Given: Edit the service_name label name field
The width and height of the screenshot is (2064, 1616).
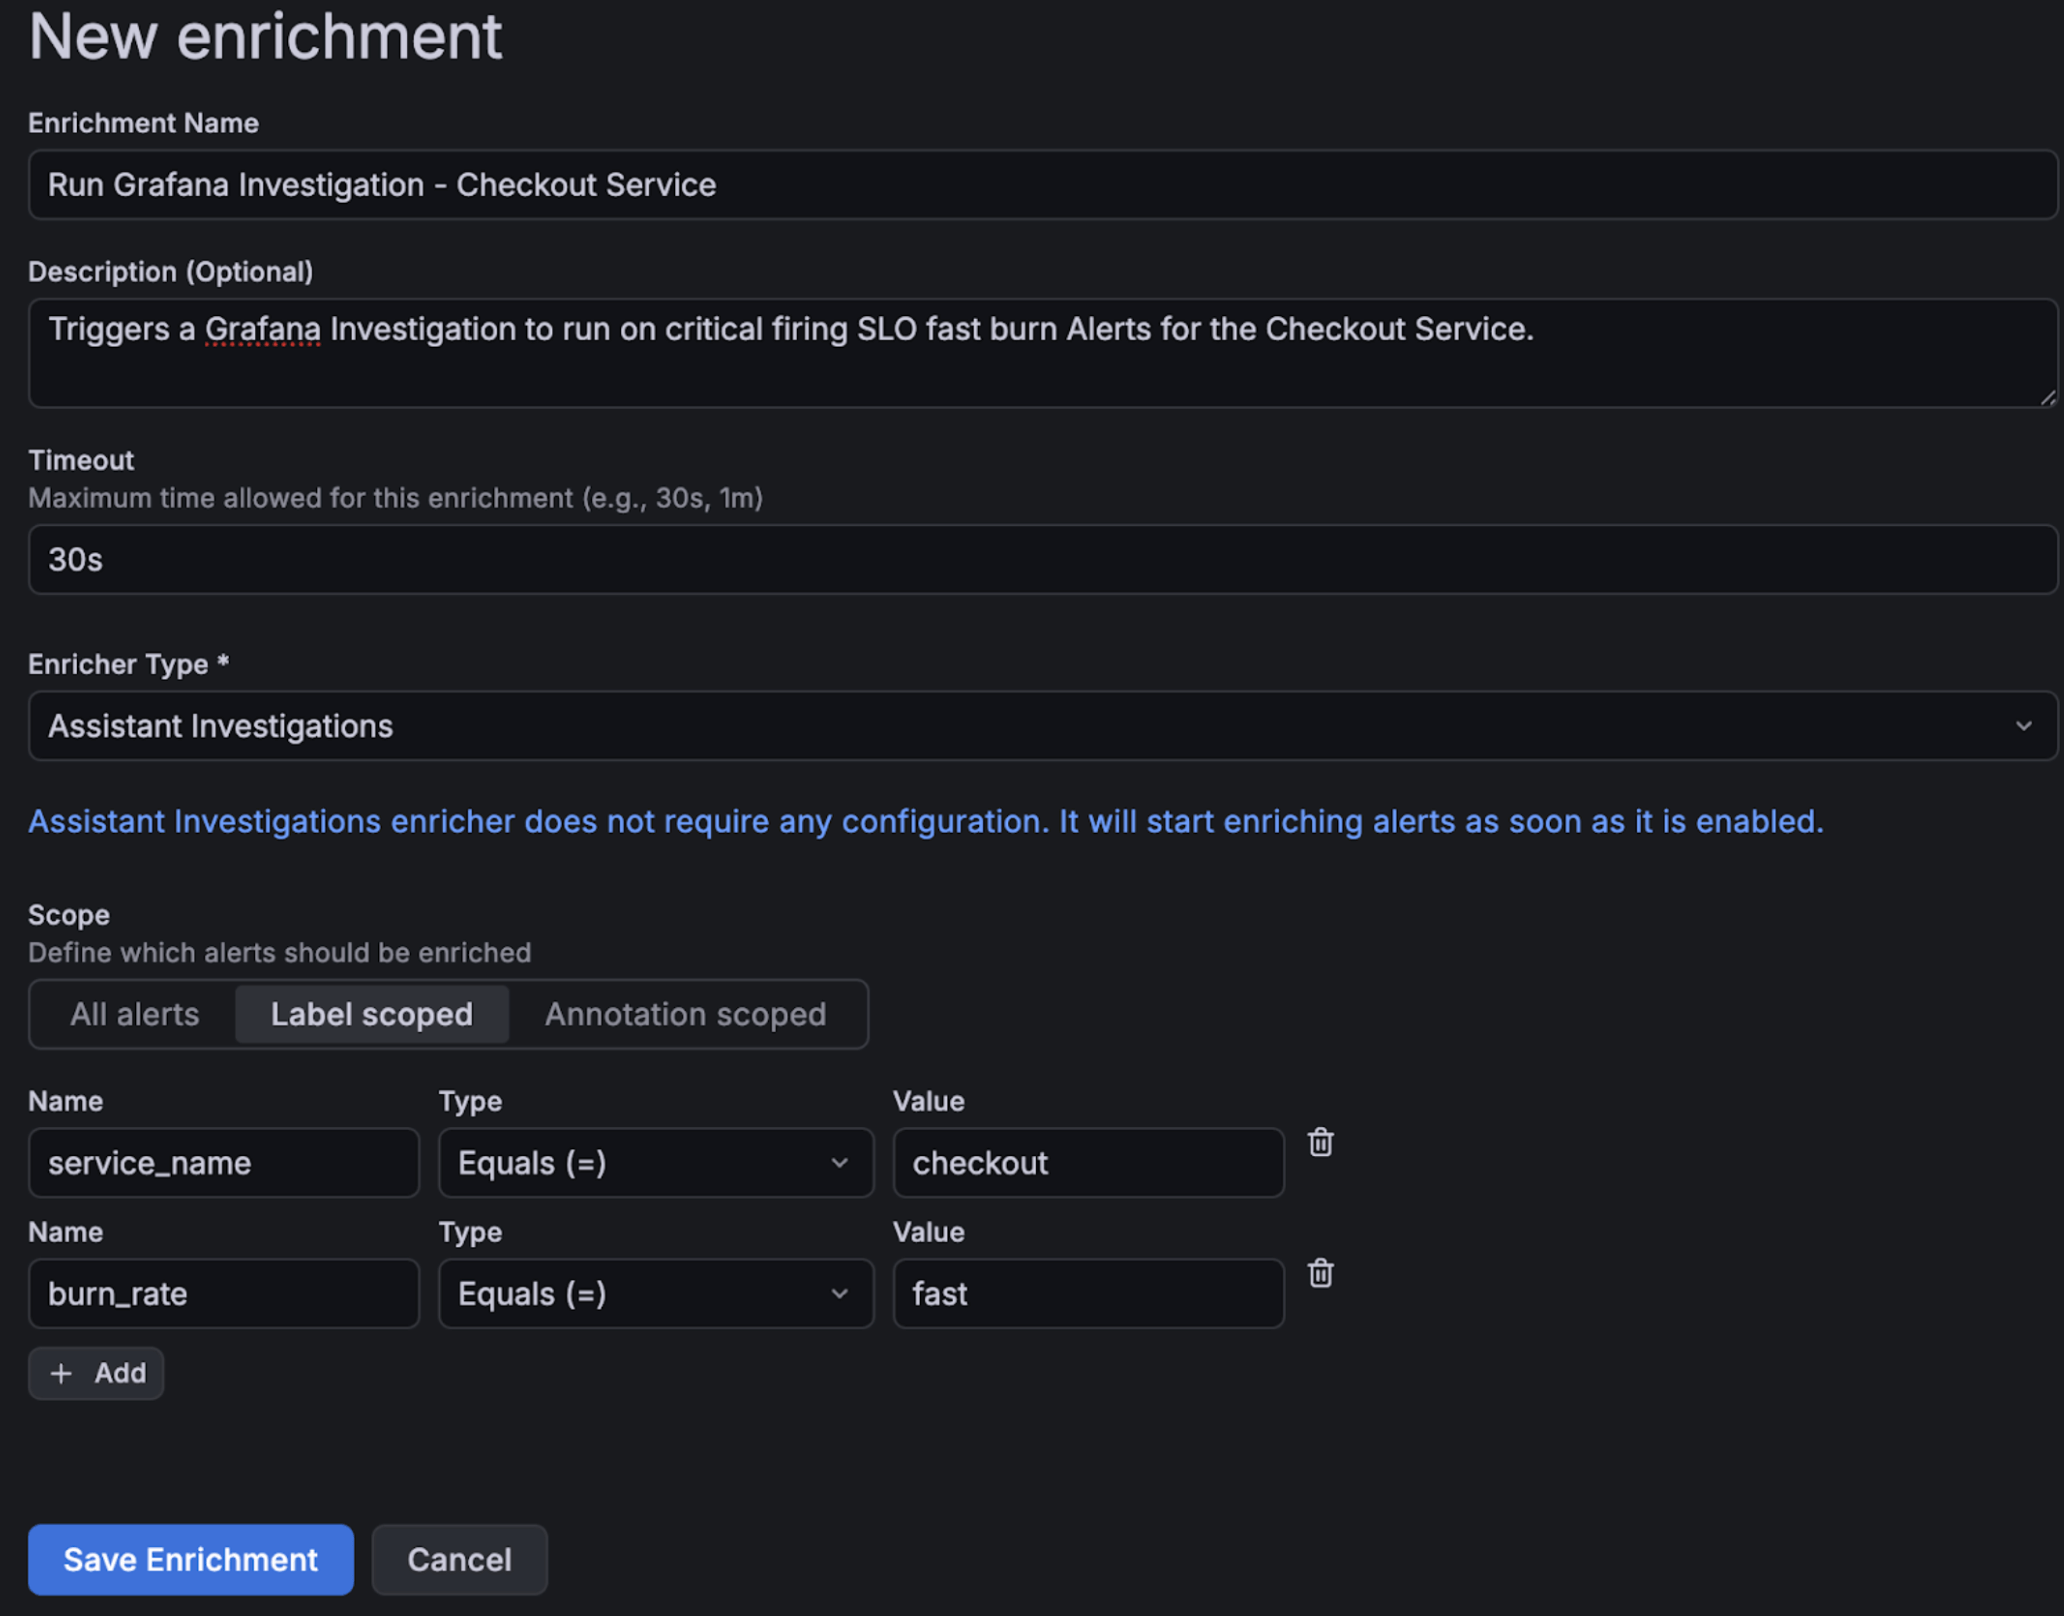Looking at the screenshot, I should click(223, 1162).
